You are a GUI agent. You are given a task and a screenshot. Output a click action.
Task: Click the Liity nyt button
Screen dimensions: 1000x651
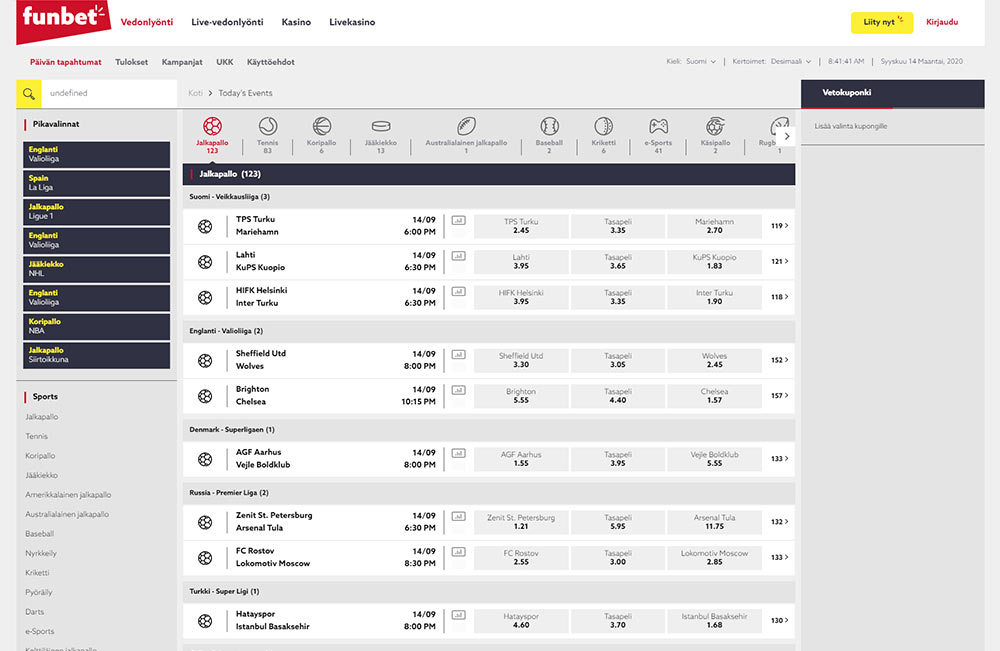click(x=881, y=22)
